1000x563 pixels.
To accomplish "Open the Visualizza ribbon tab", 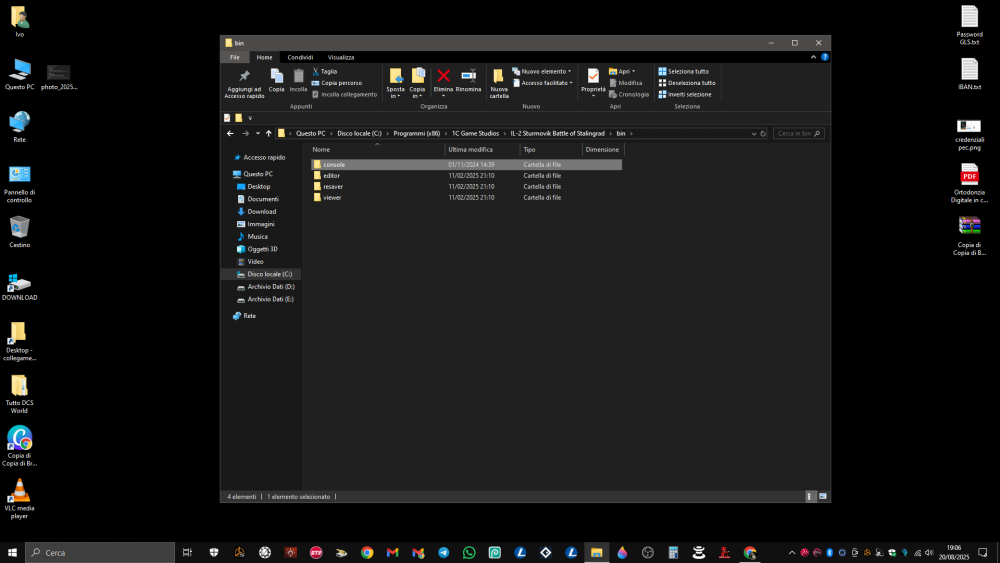I will pos(340,57).
